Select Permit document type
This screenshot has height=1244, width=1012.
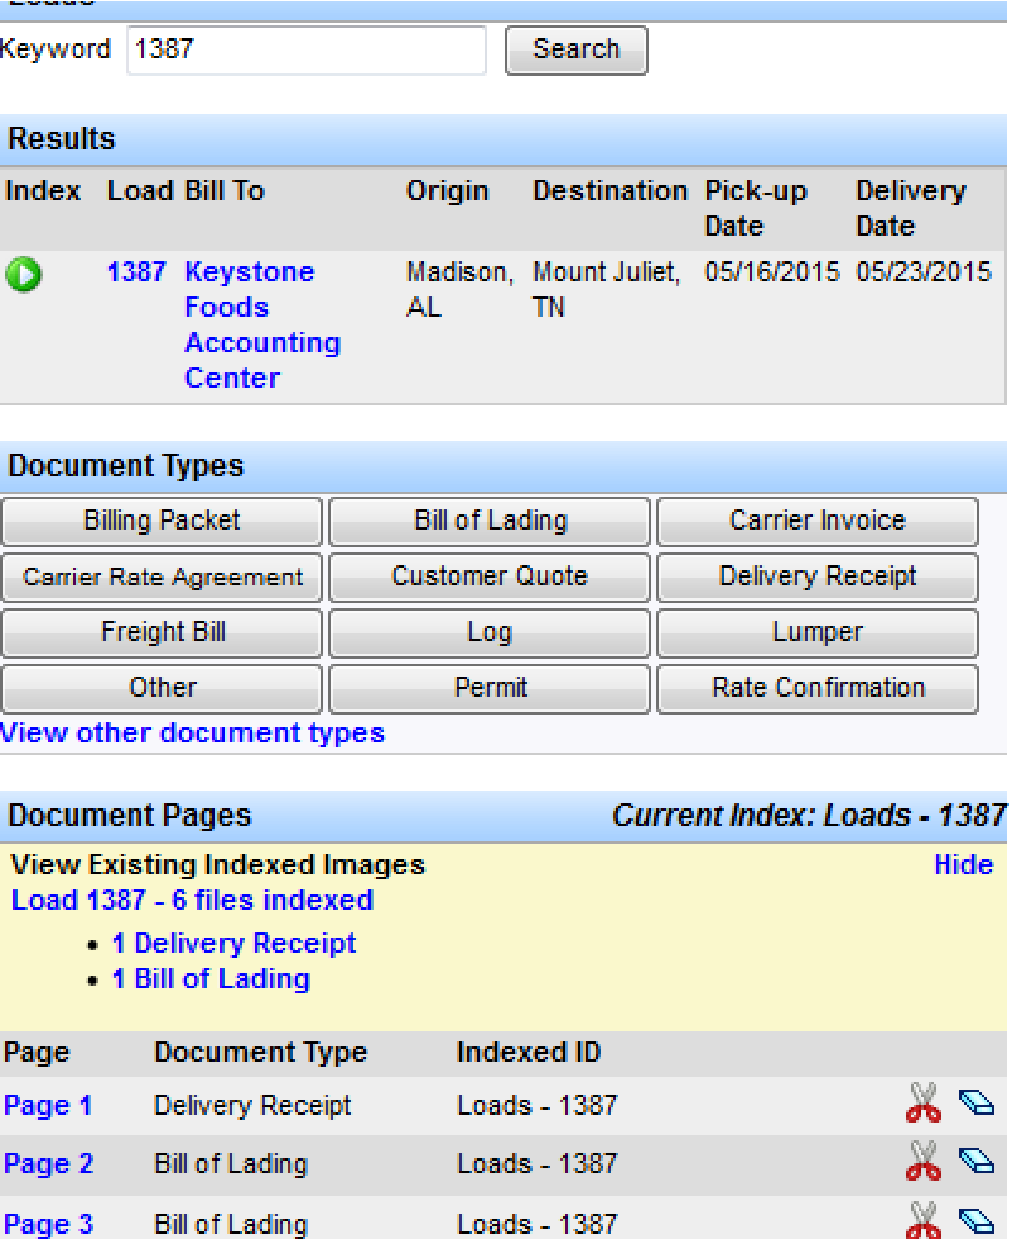(x=490, y=689)
